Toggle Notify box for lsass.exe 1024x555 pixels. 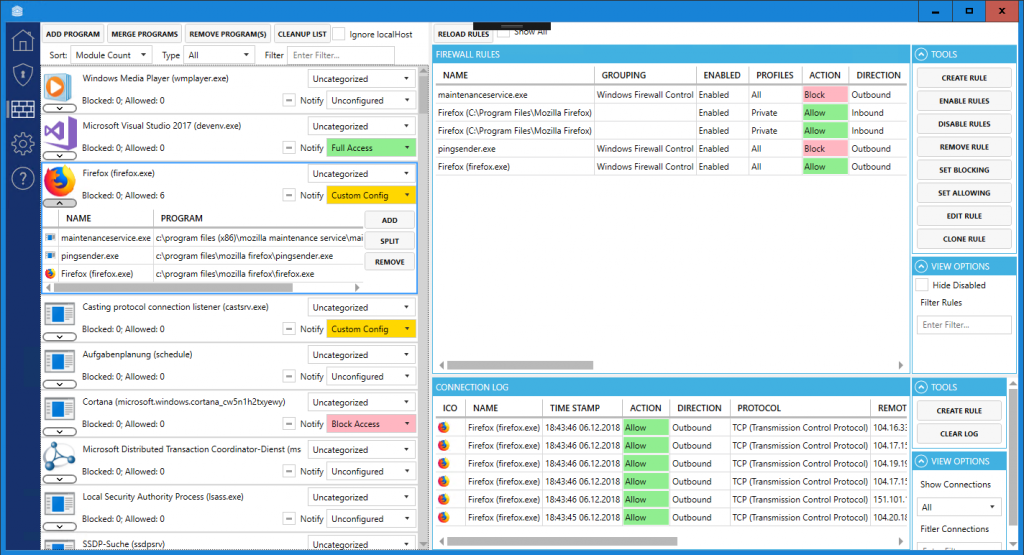(289, 519)
